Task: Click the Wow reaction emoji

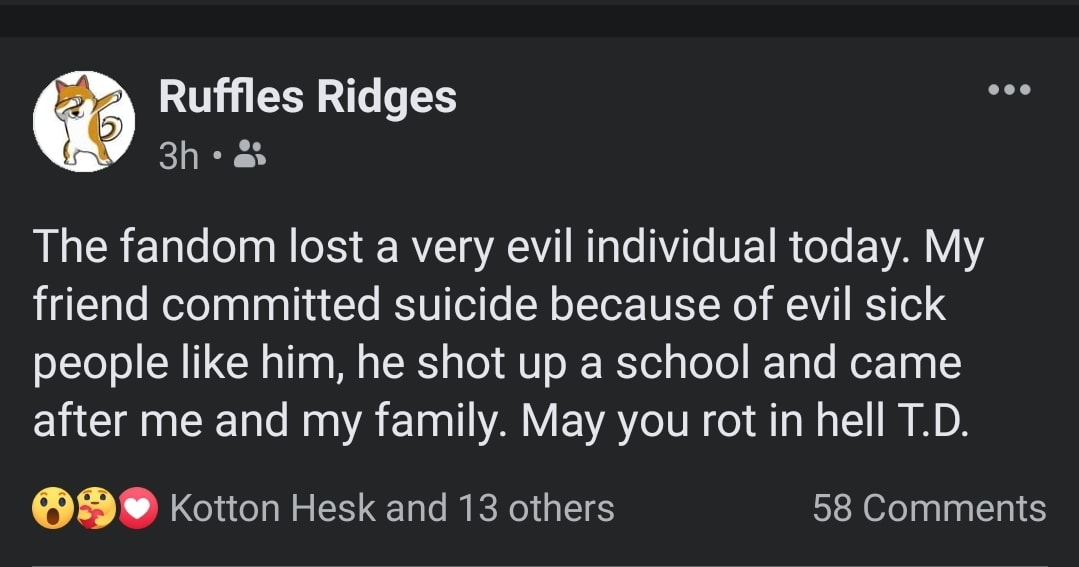Action: [52, 509]
